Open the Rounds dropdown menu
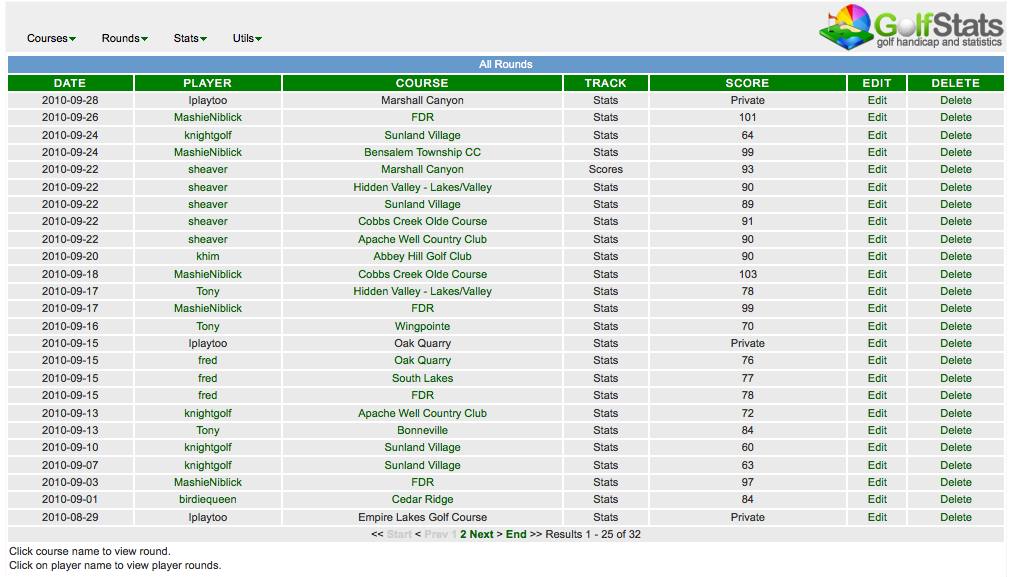1009x577 pixels. click(x=124, y=39)
